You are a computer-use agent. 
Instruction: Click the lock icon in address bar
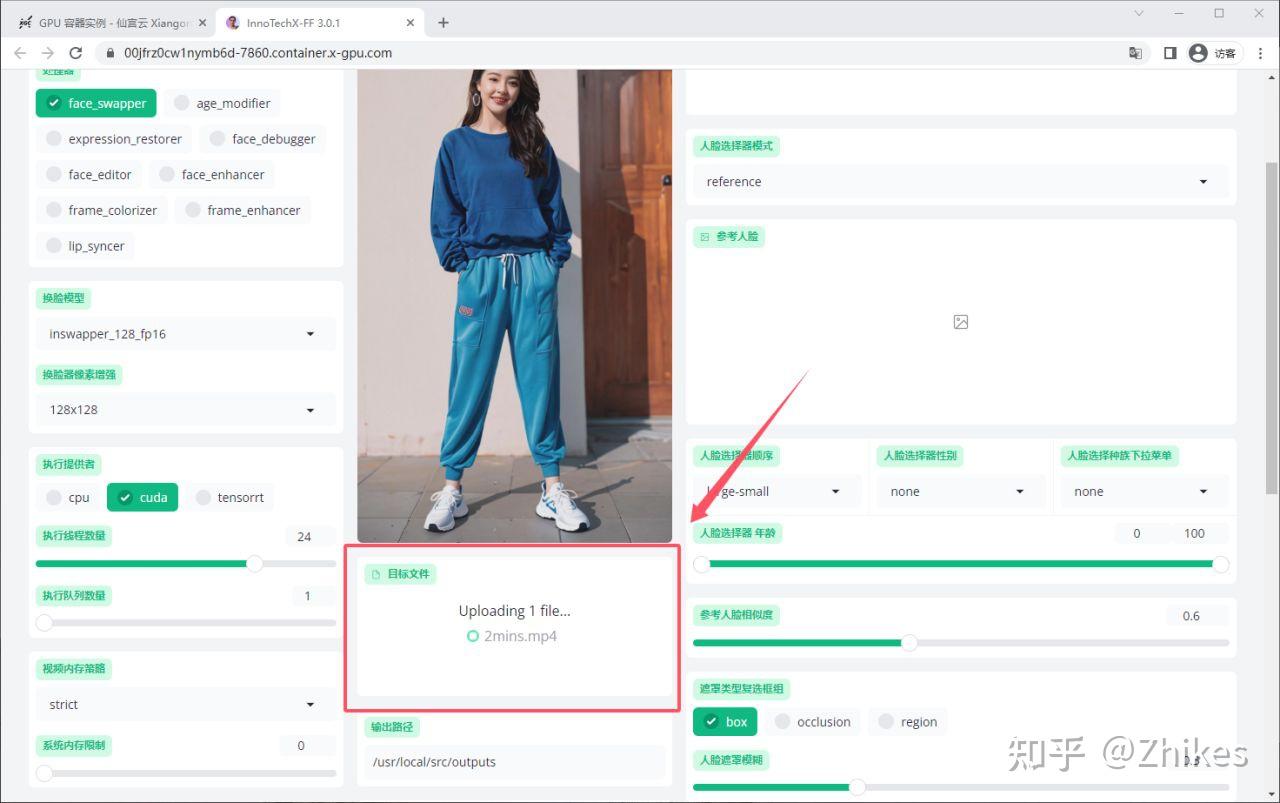(x=109, y=53)
